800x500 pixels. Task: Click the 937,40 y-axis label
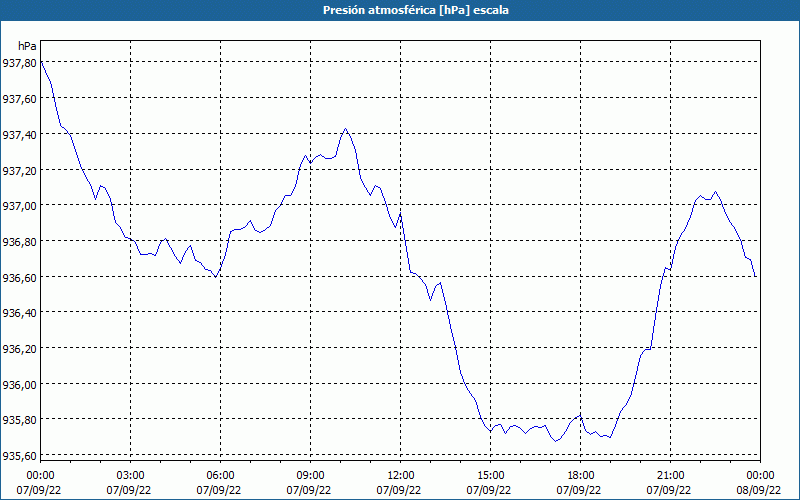(19, 134)
